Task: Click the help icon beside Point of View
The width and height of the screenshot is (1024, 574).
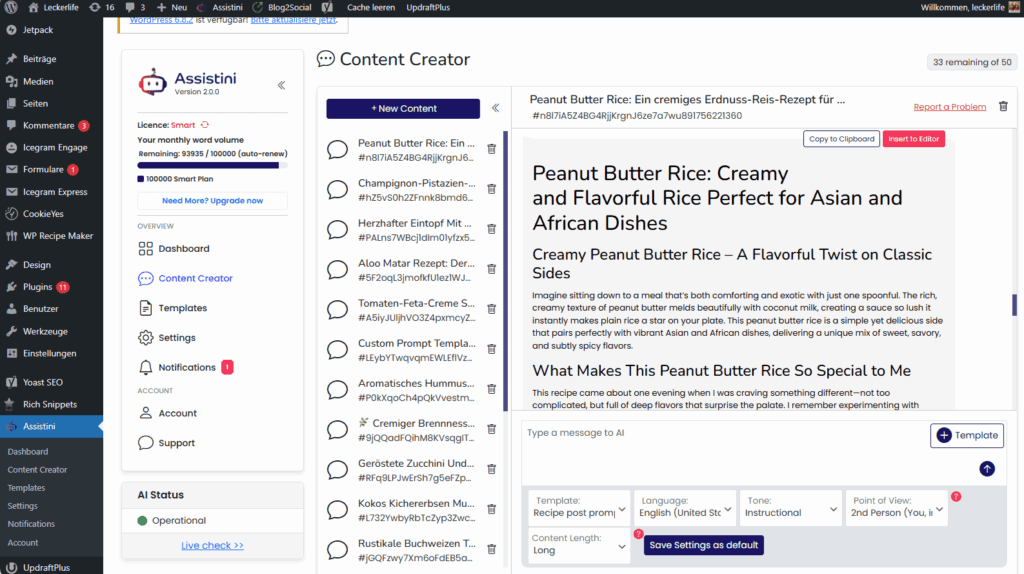Action: pyautogui.click(x=956, y=497)
